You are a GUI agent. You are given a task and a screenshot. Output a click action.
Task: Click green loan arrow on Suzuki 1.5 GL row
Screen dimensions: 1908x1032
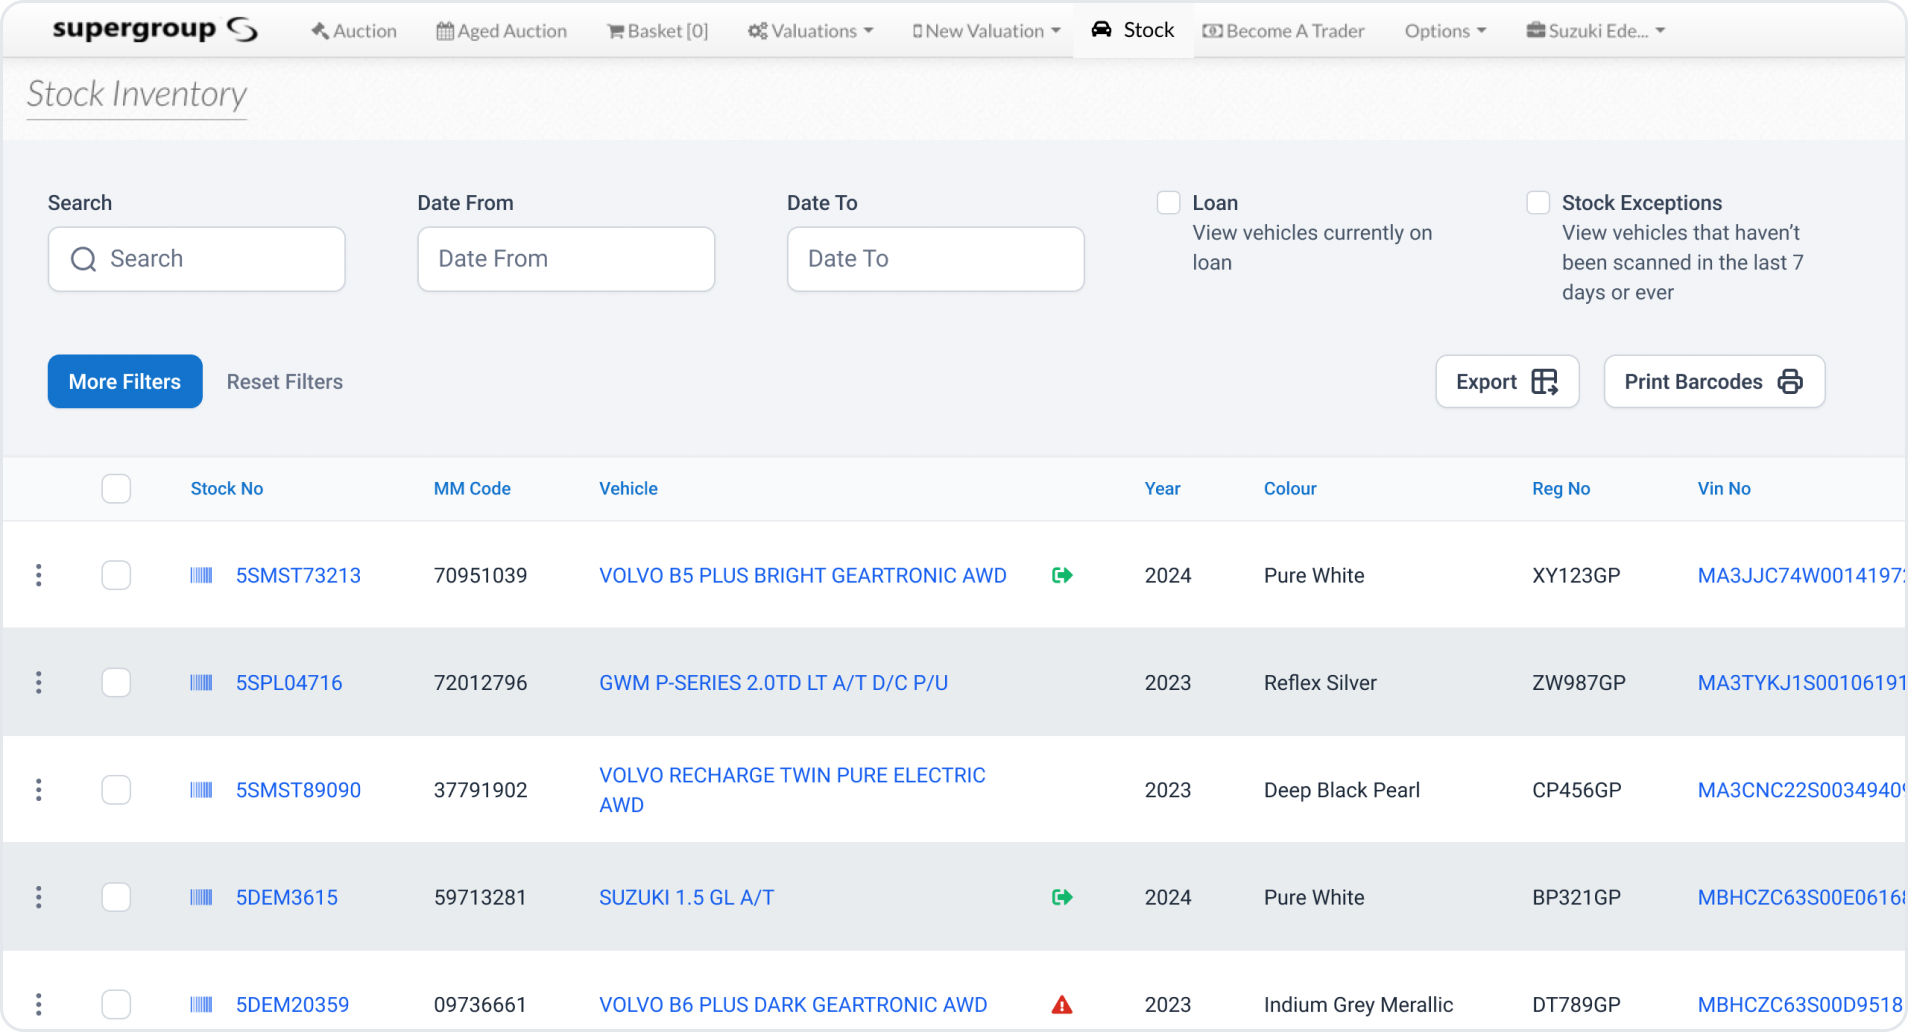click(x=1062, y=897)
